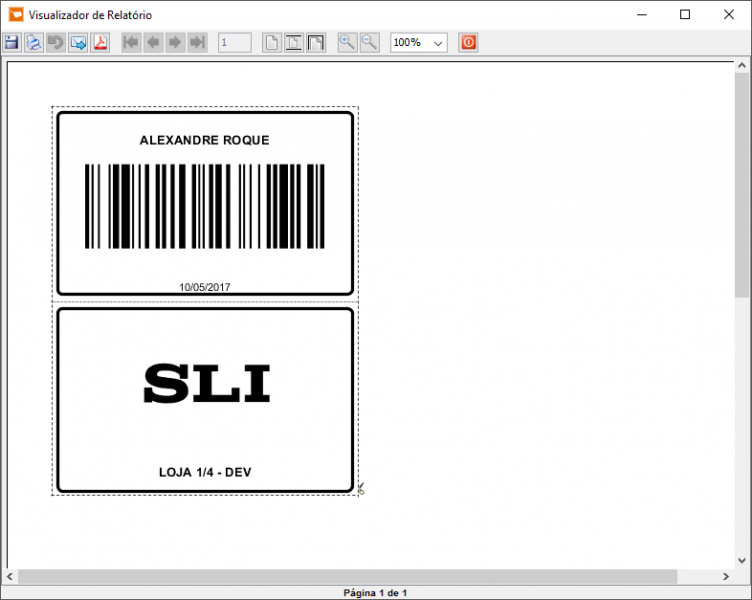The image size is (752, 600).
Task: Click the vertical scrollbar thumb
Action: pyautogui.click(x=741, y=185)
